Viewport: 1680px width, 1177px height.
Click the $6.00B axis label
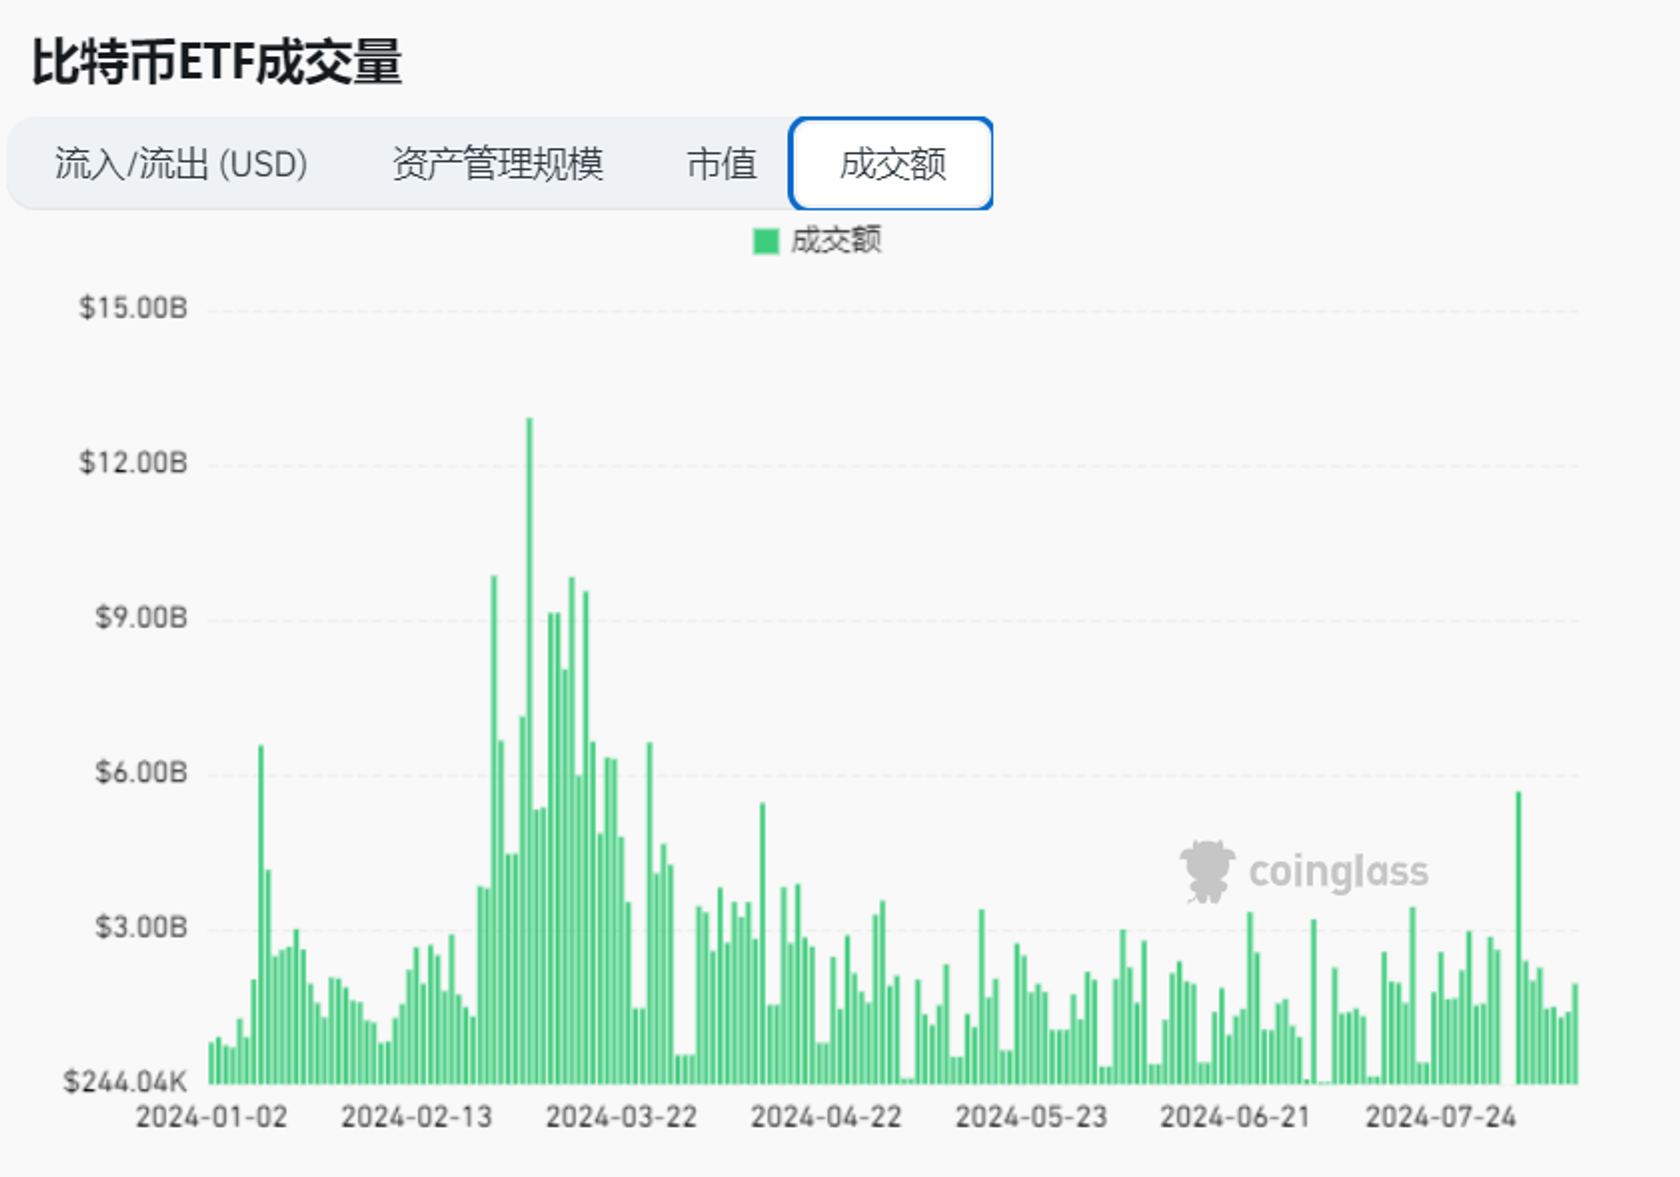point(141,773)
